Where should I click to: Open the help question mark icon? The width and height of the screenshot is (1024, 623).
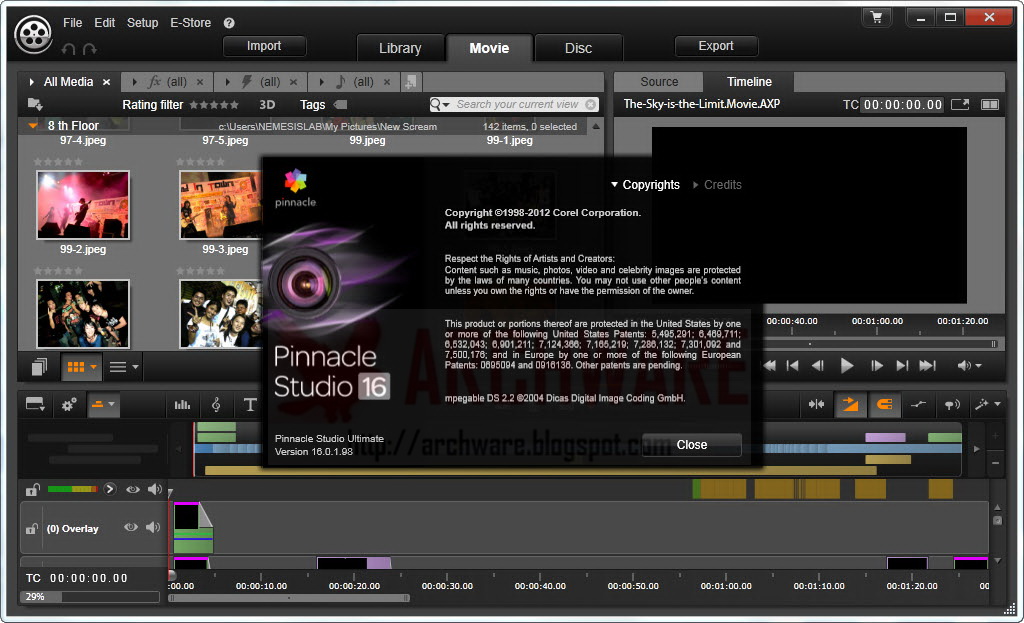tap(229, 23)
